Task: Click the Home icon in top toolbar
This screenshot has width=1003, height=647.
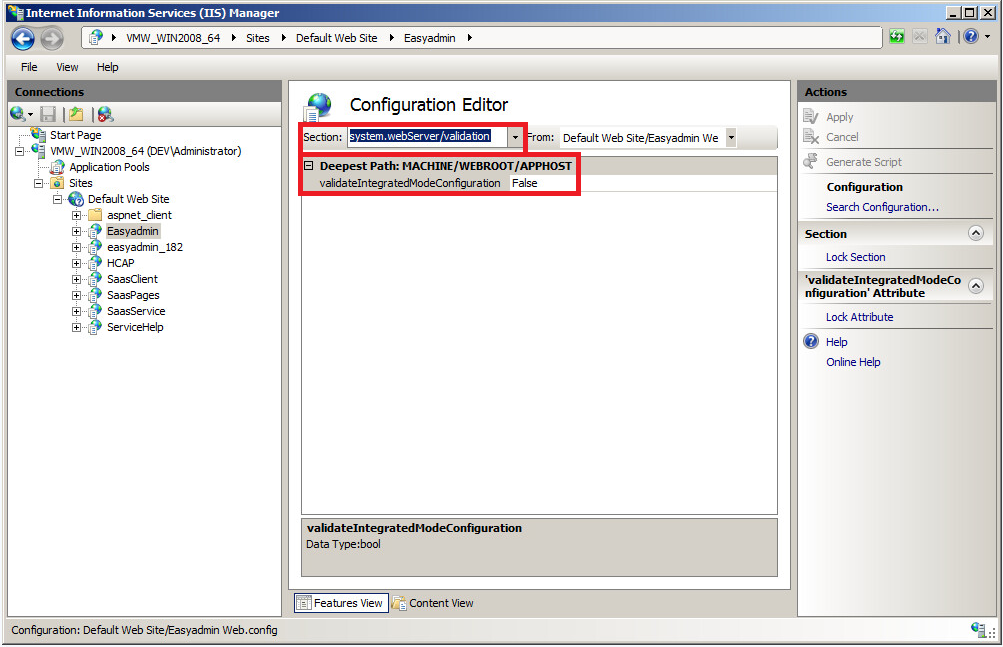Action: 942,37
